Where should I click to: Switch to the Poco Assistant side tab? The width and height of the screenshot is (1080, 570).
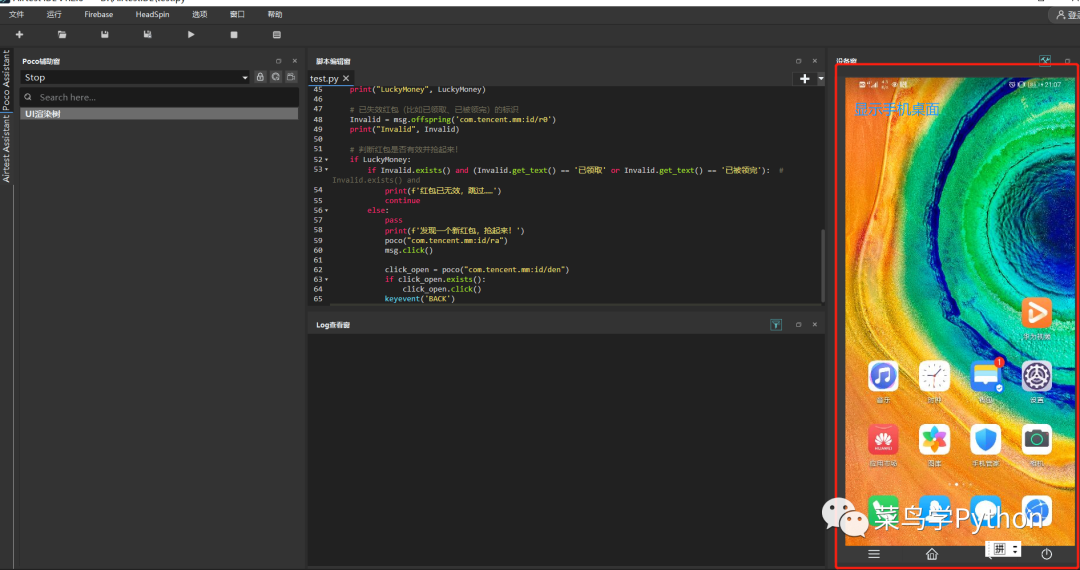point(6,81)
